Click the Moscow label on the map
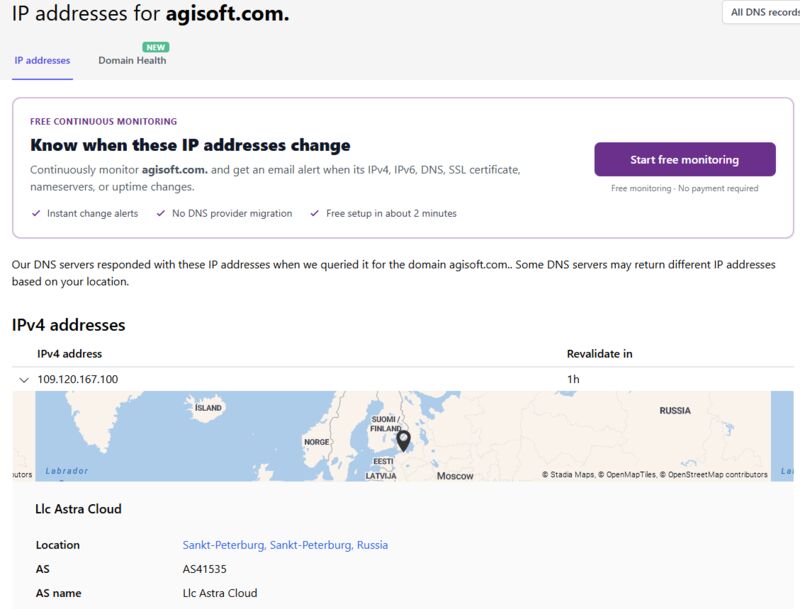800x609 pixels. (x=455, y=476)
